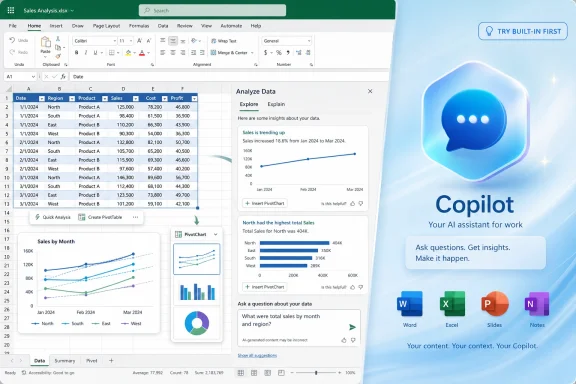
Task: Click the increase decimal icon
Action: [298, 53]
